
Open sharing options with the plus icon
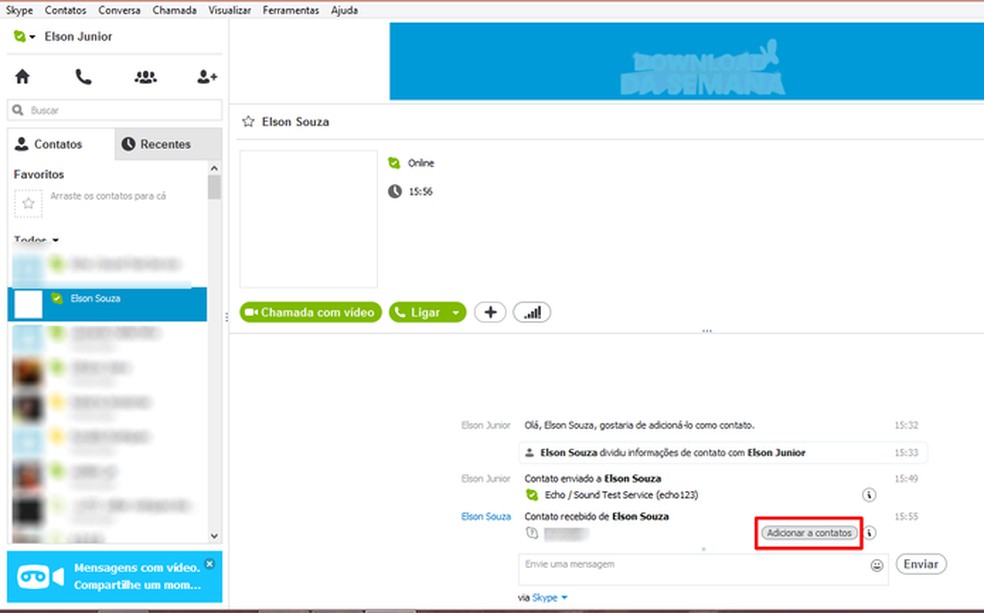(490, 312)
